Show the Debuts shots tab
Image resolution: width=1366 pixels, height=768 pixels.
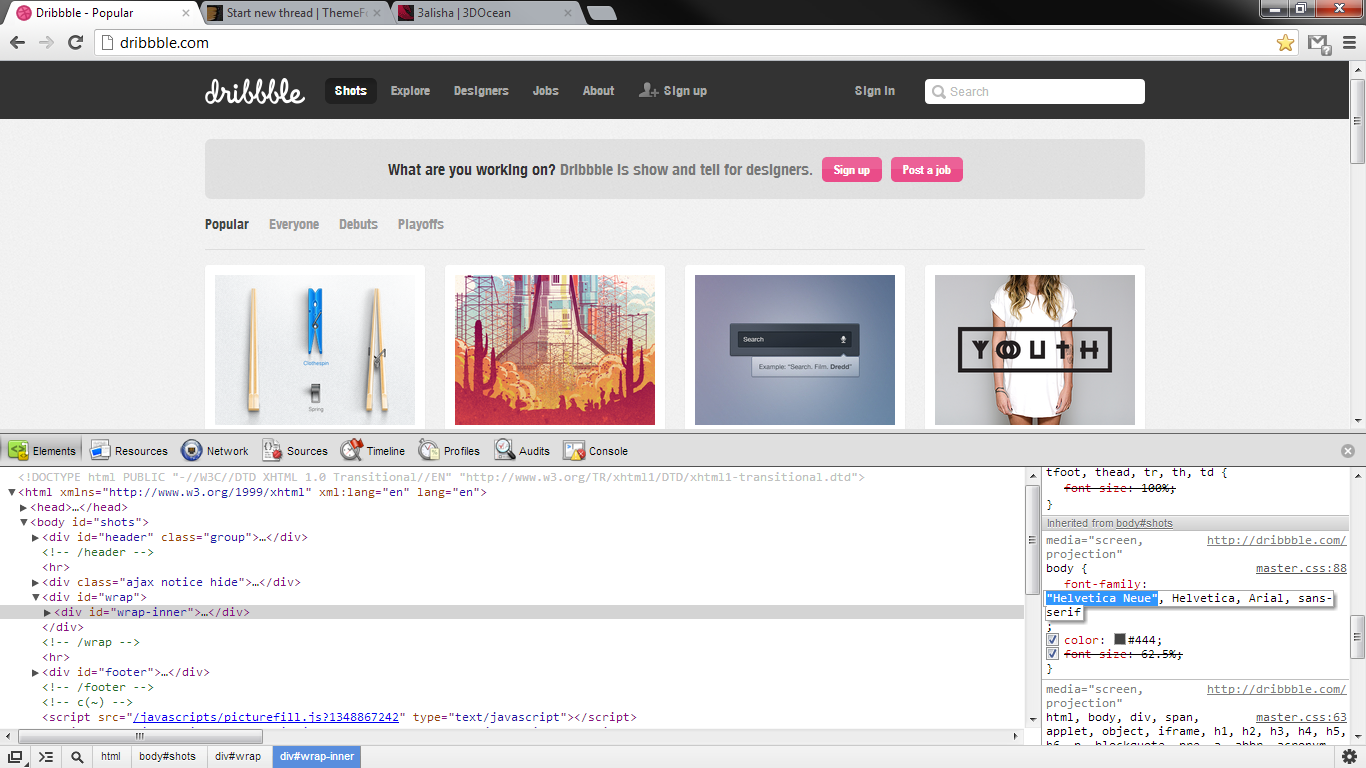click(358, 224)
